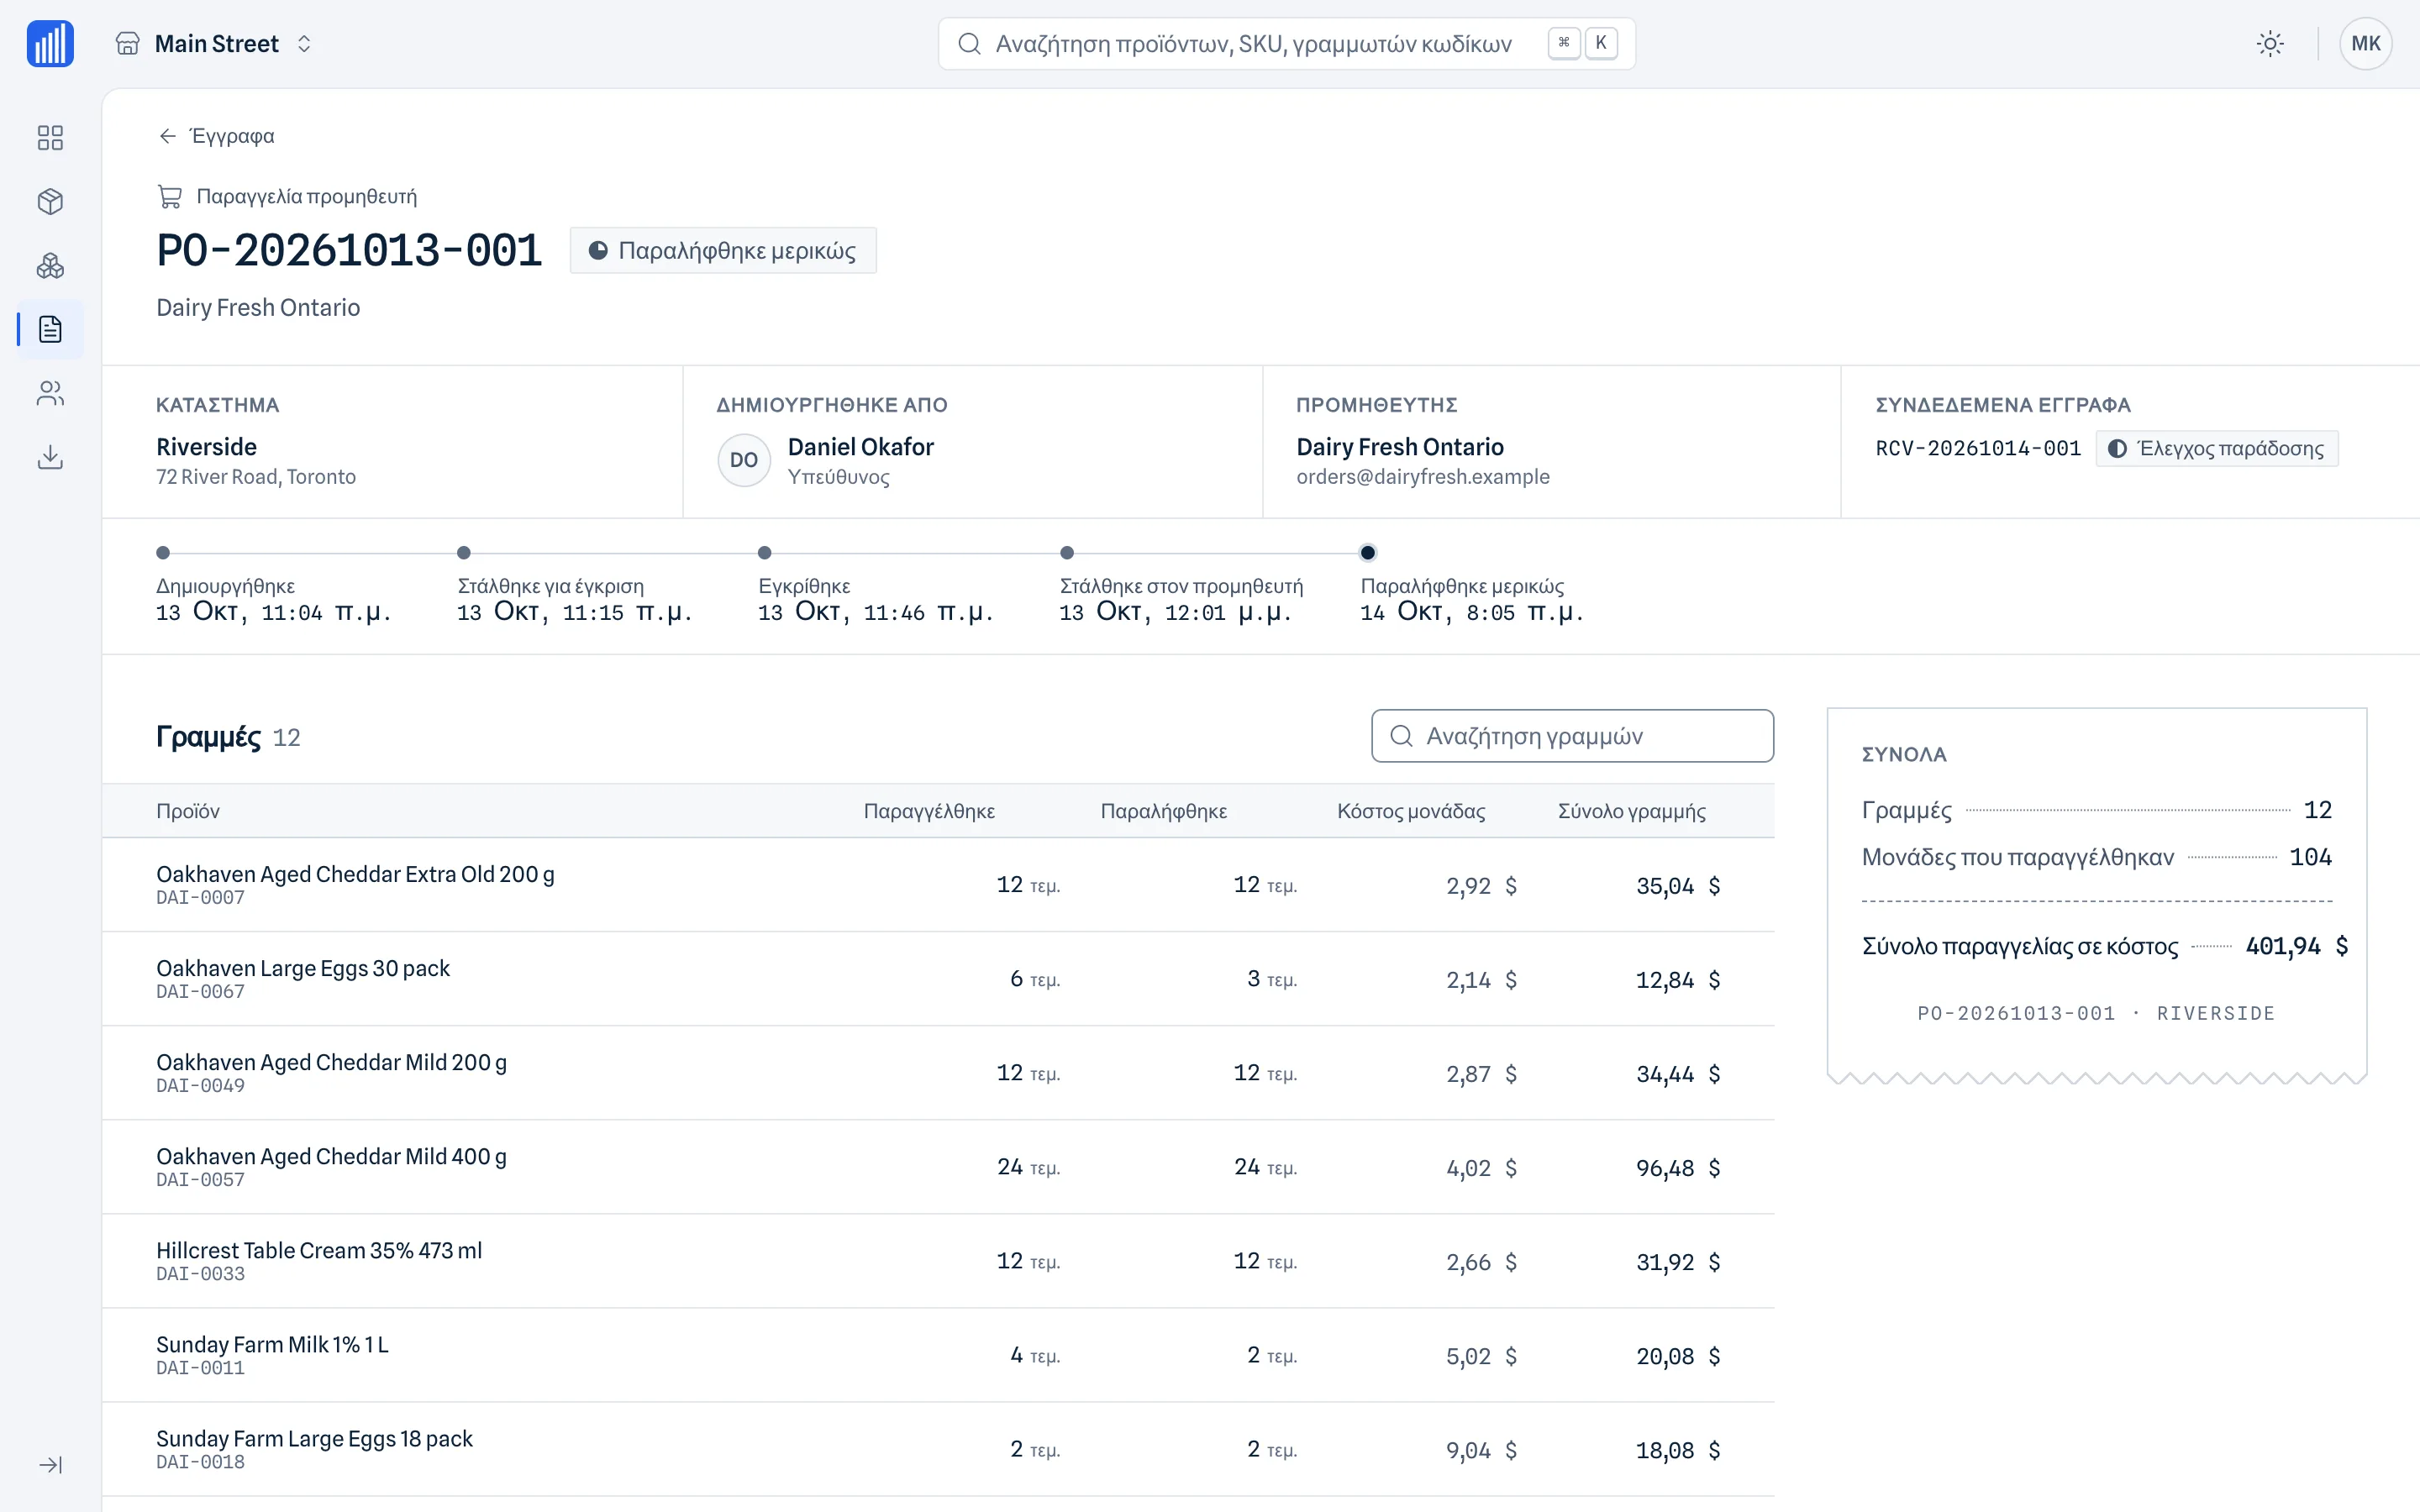This screenshot has height=1512, width=2420.
Task: Click Εγκρίθηκε timeline dot
Action: [x=765, y=553]
